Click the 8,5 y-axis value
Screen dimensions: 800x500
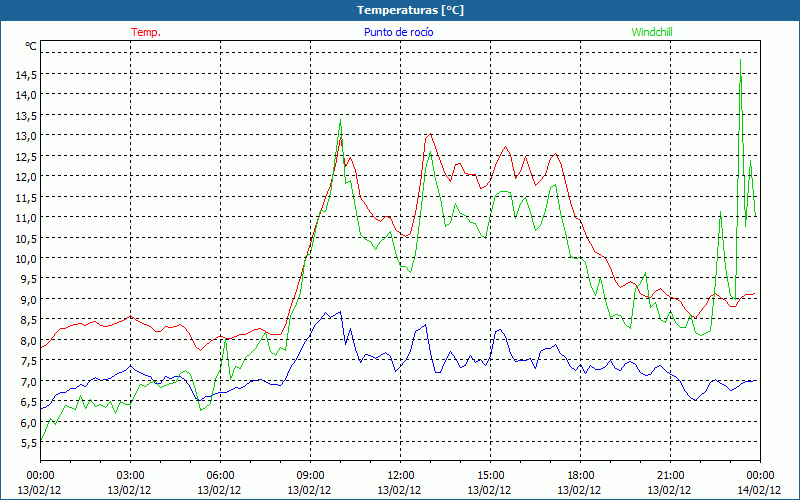29,320
